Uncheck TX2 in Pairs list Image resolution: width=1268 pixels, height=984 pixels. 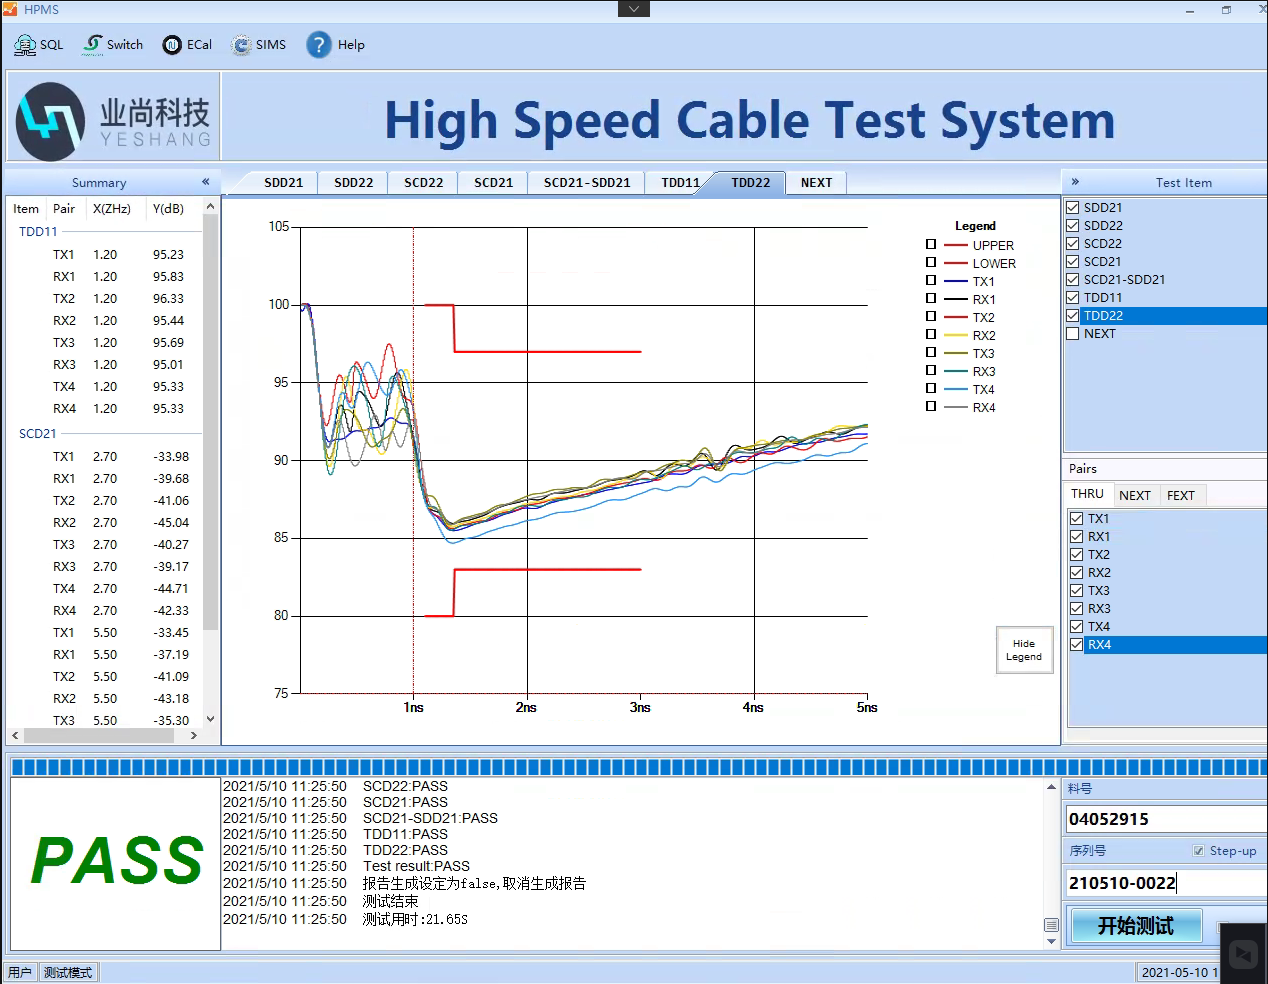[x=1077, y=555]
